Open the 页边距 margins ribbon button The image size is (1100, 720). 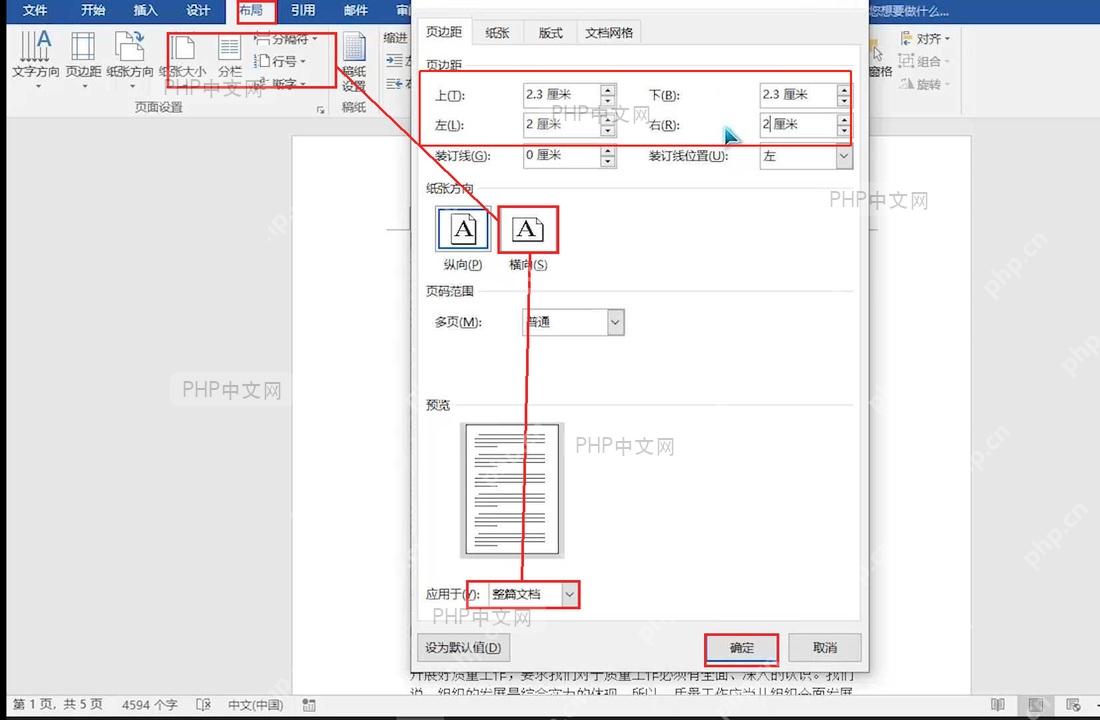coord(83,59)
